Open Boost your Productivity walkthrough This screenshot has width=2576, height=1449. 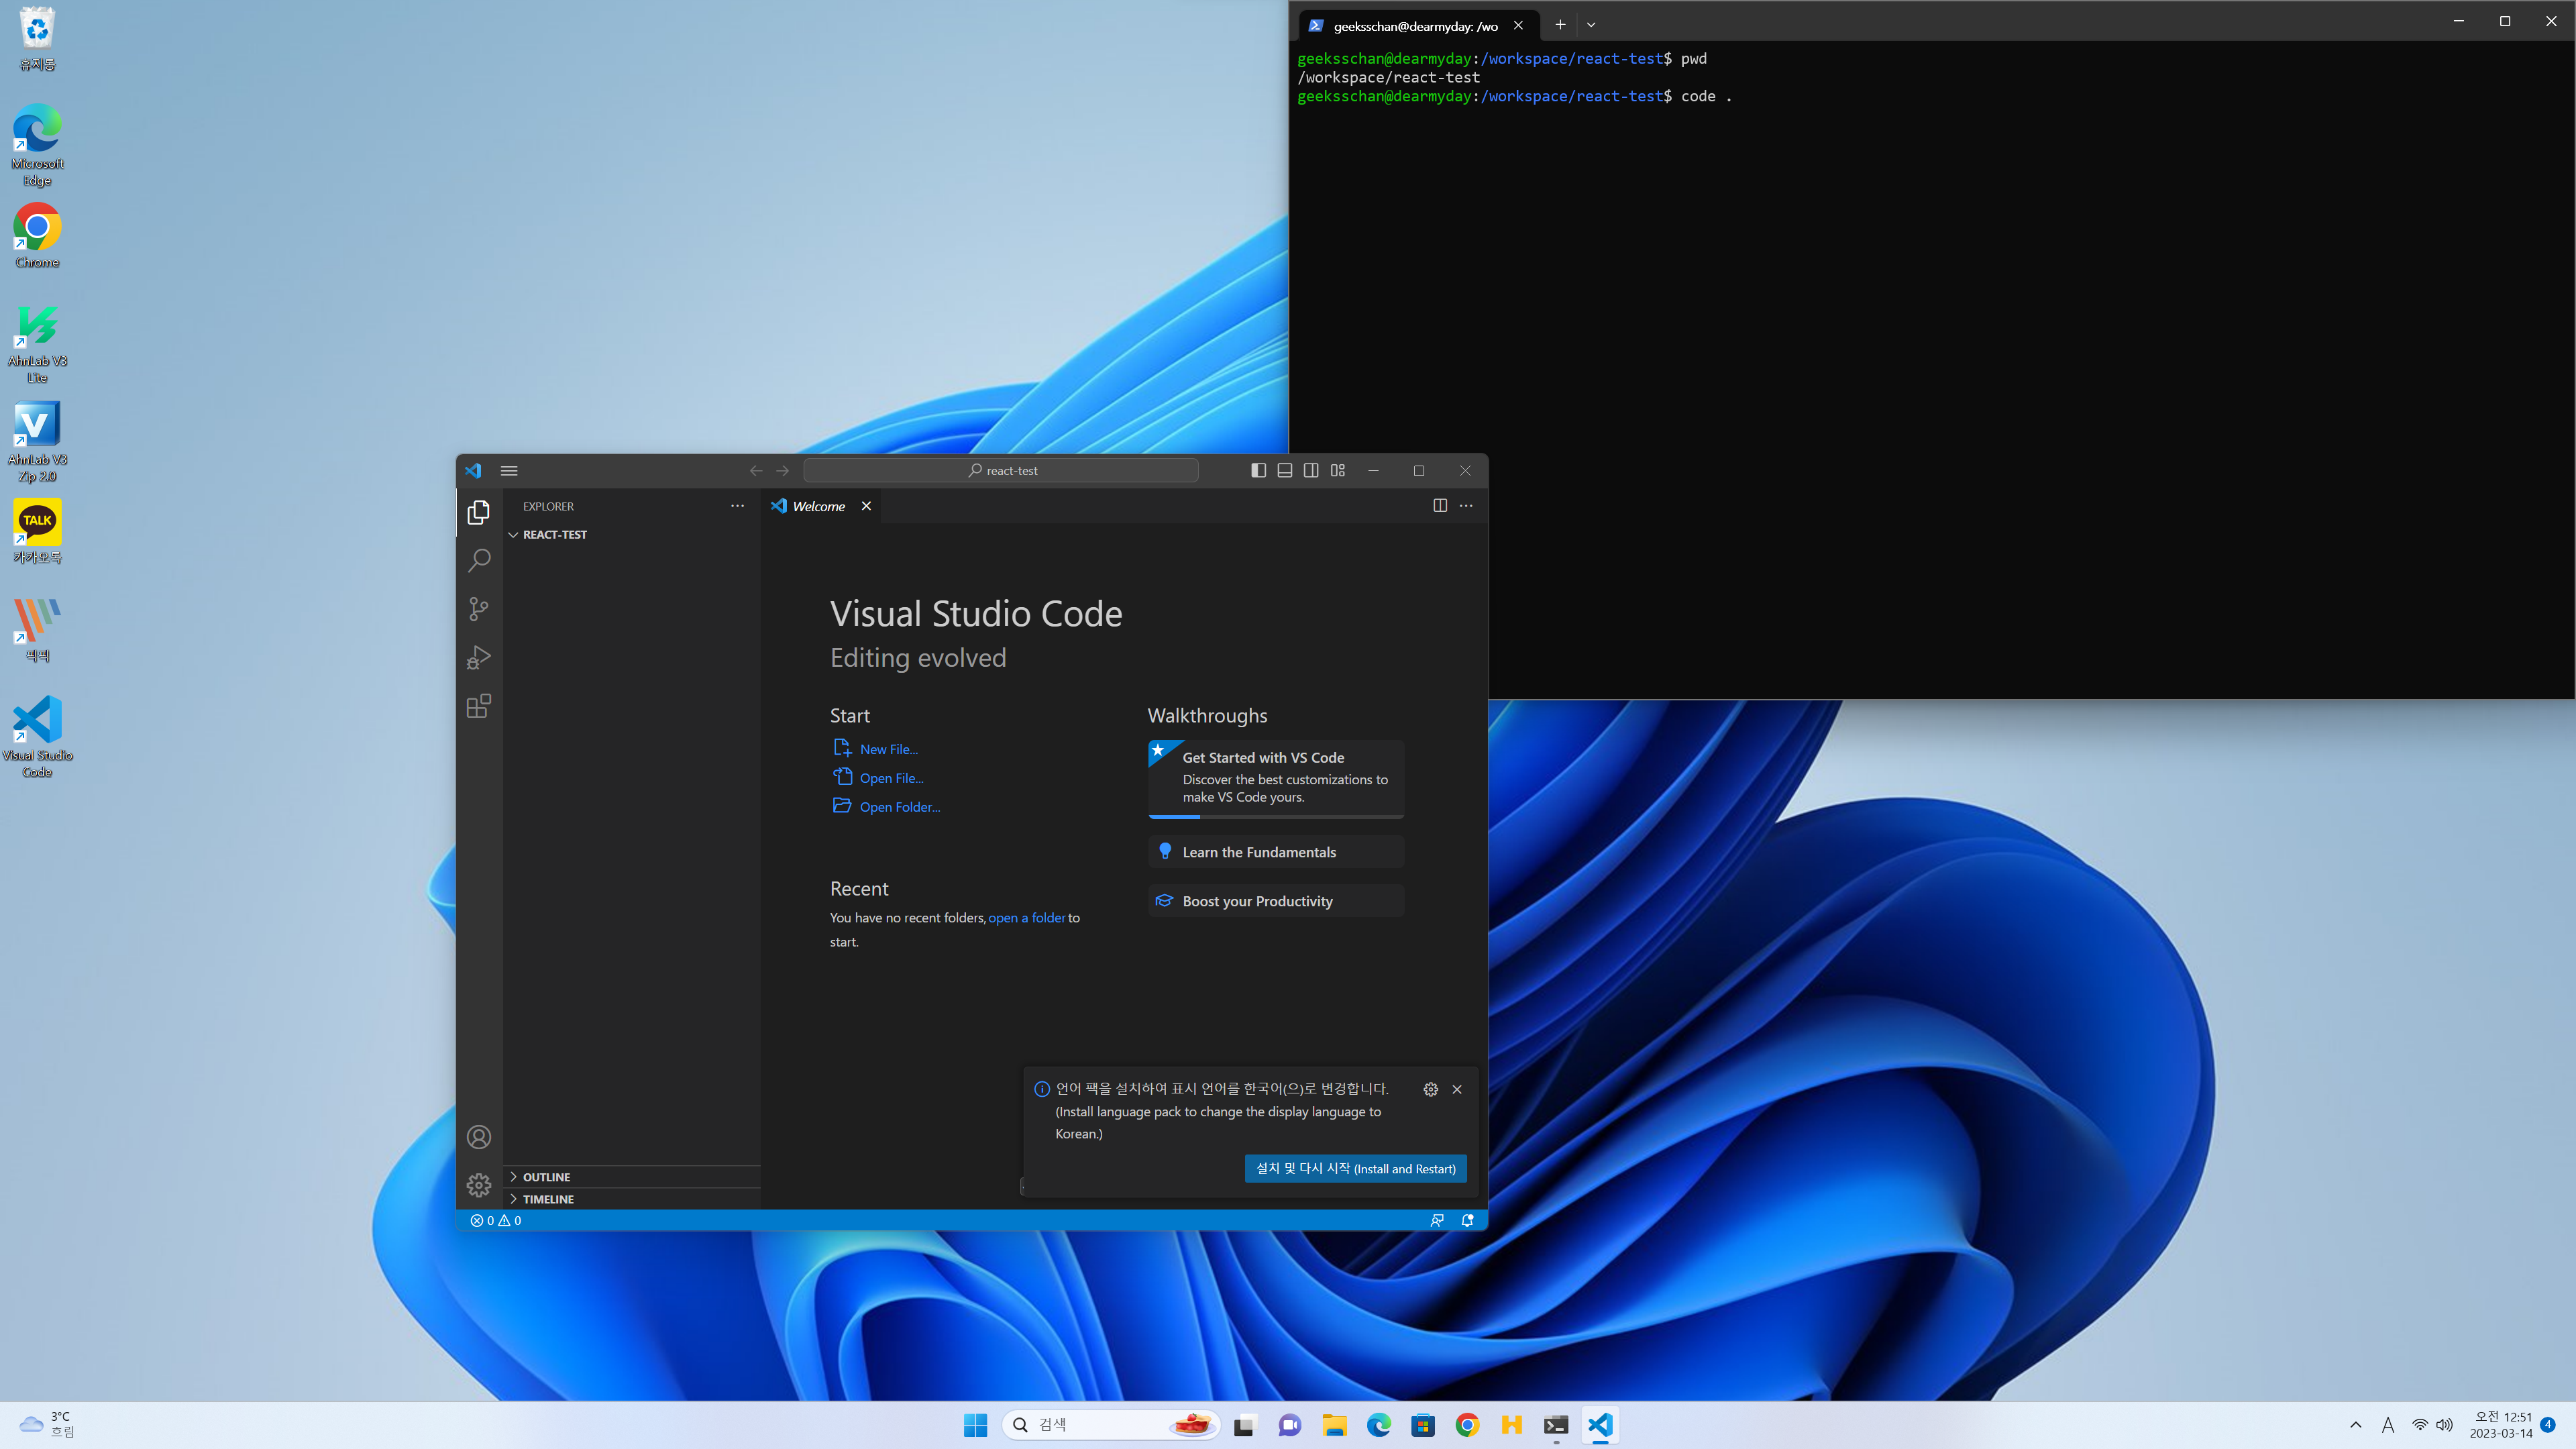1276,901
